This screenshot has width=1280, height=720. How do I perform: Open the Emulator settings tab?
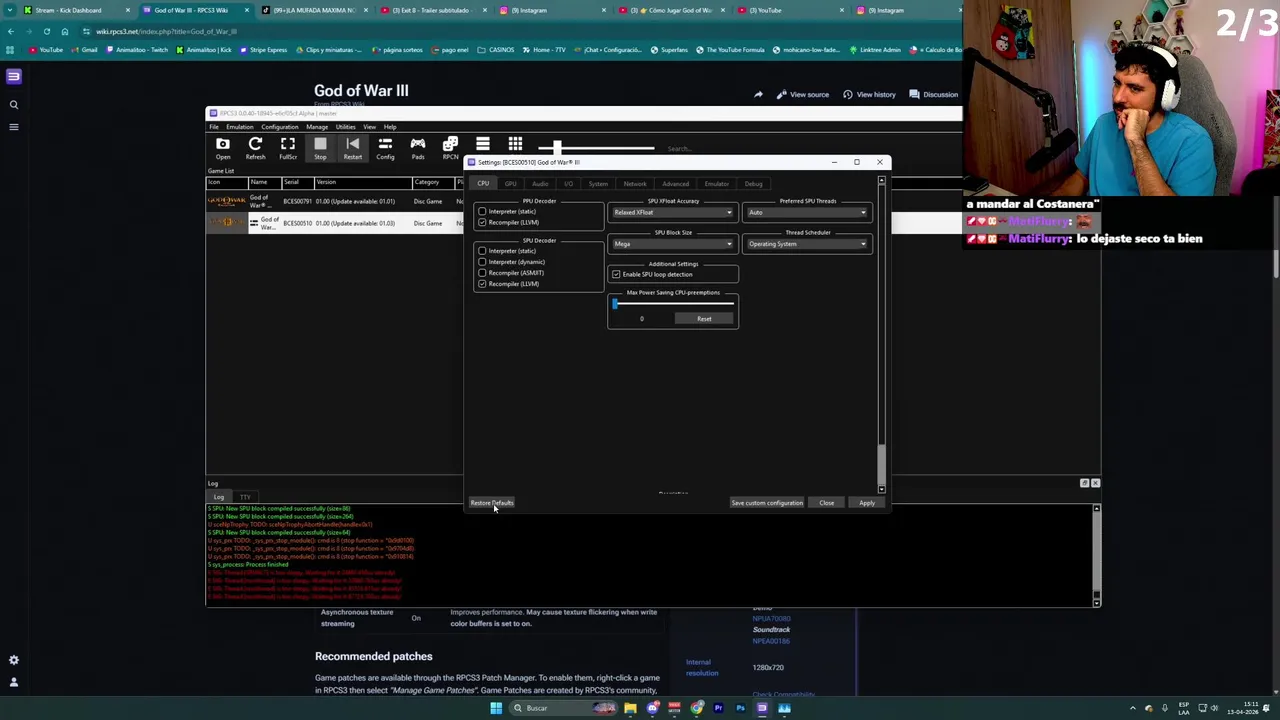(716, 184)
